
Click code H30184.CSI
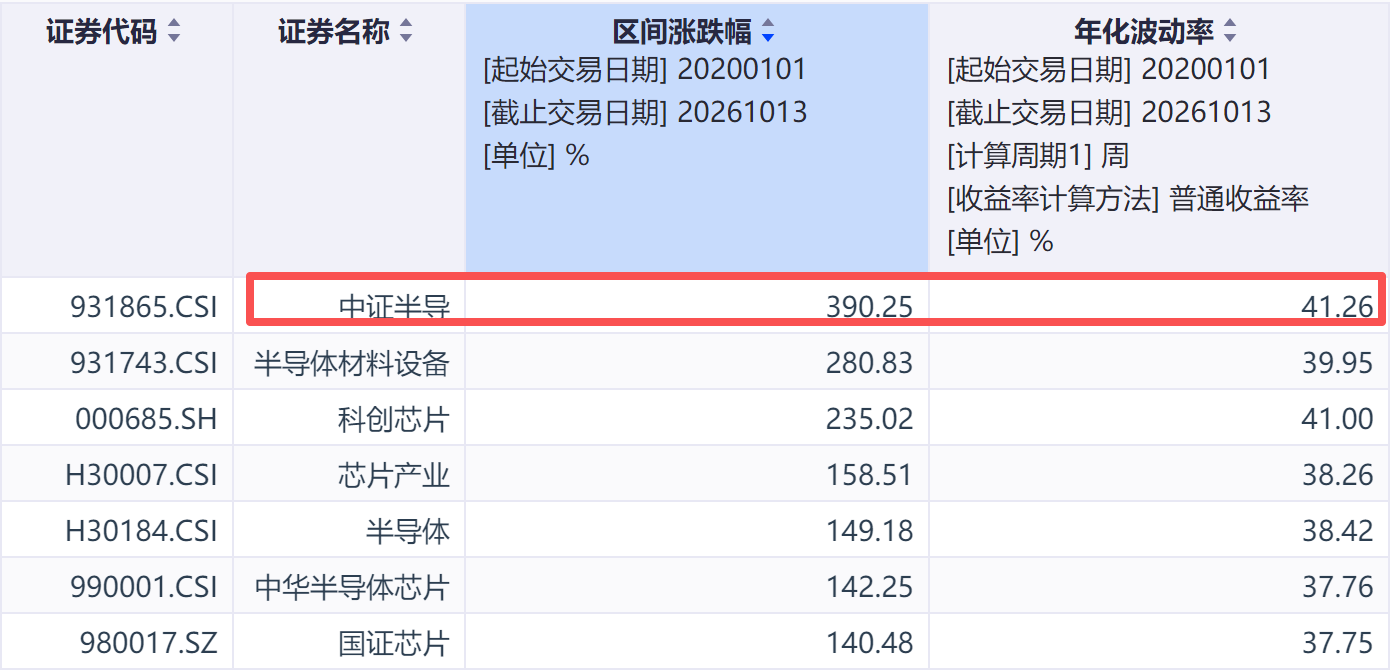tap(141, 531)
